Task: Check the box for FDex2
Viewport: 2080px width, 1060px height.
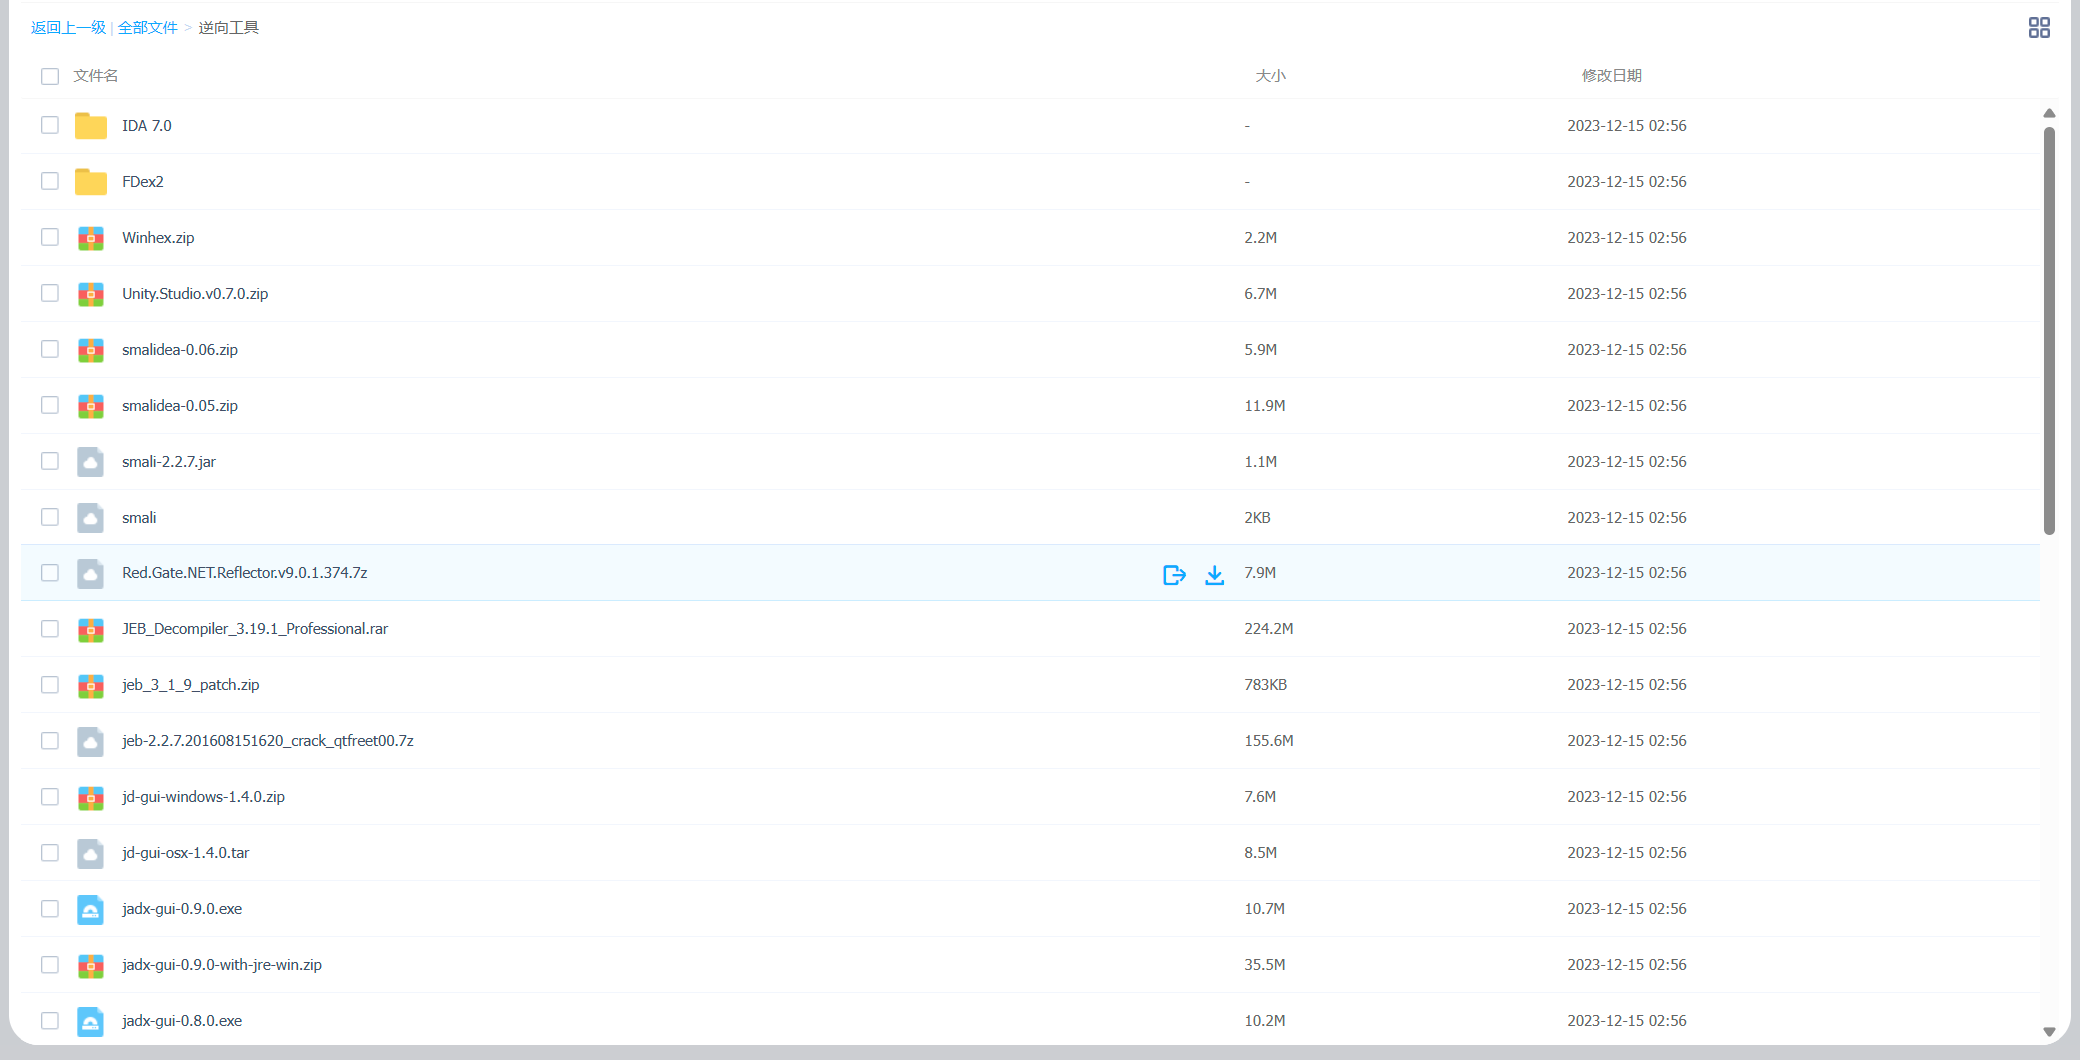Action: (50, 181)
